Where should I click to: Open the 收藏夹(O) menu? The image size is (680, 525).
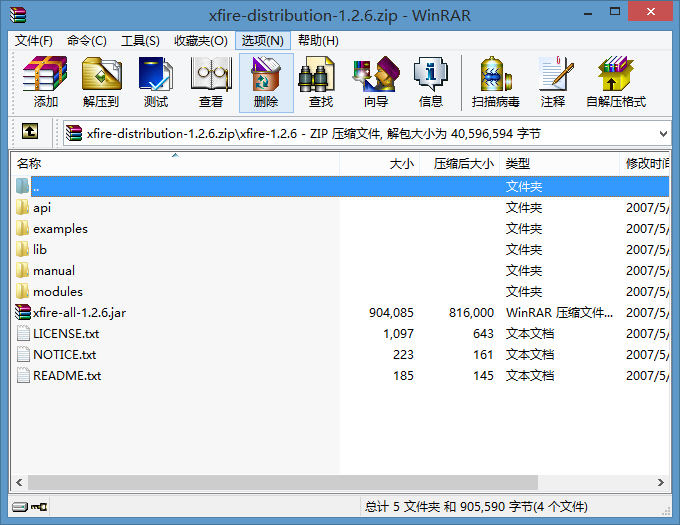click(201, 41)
